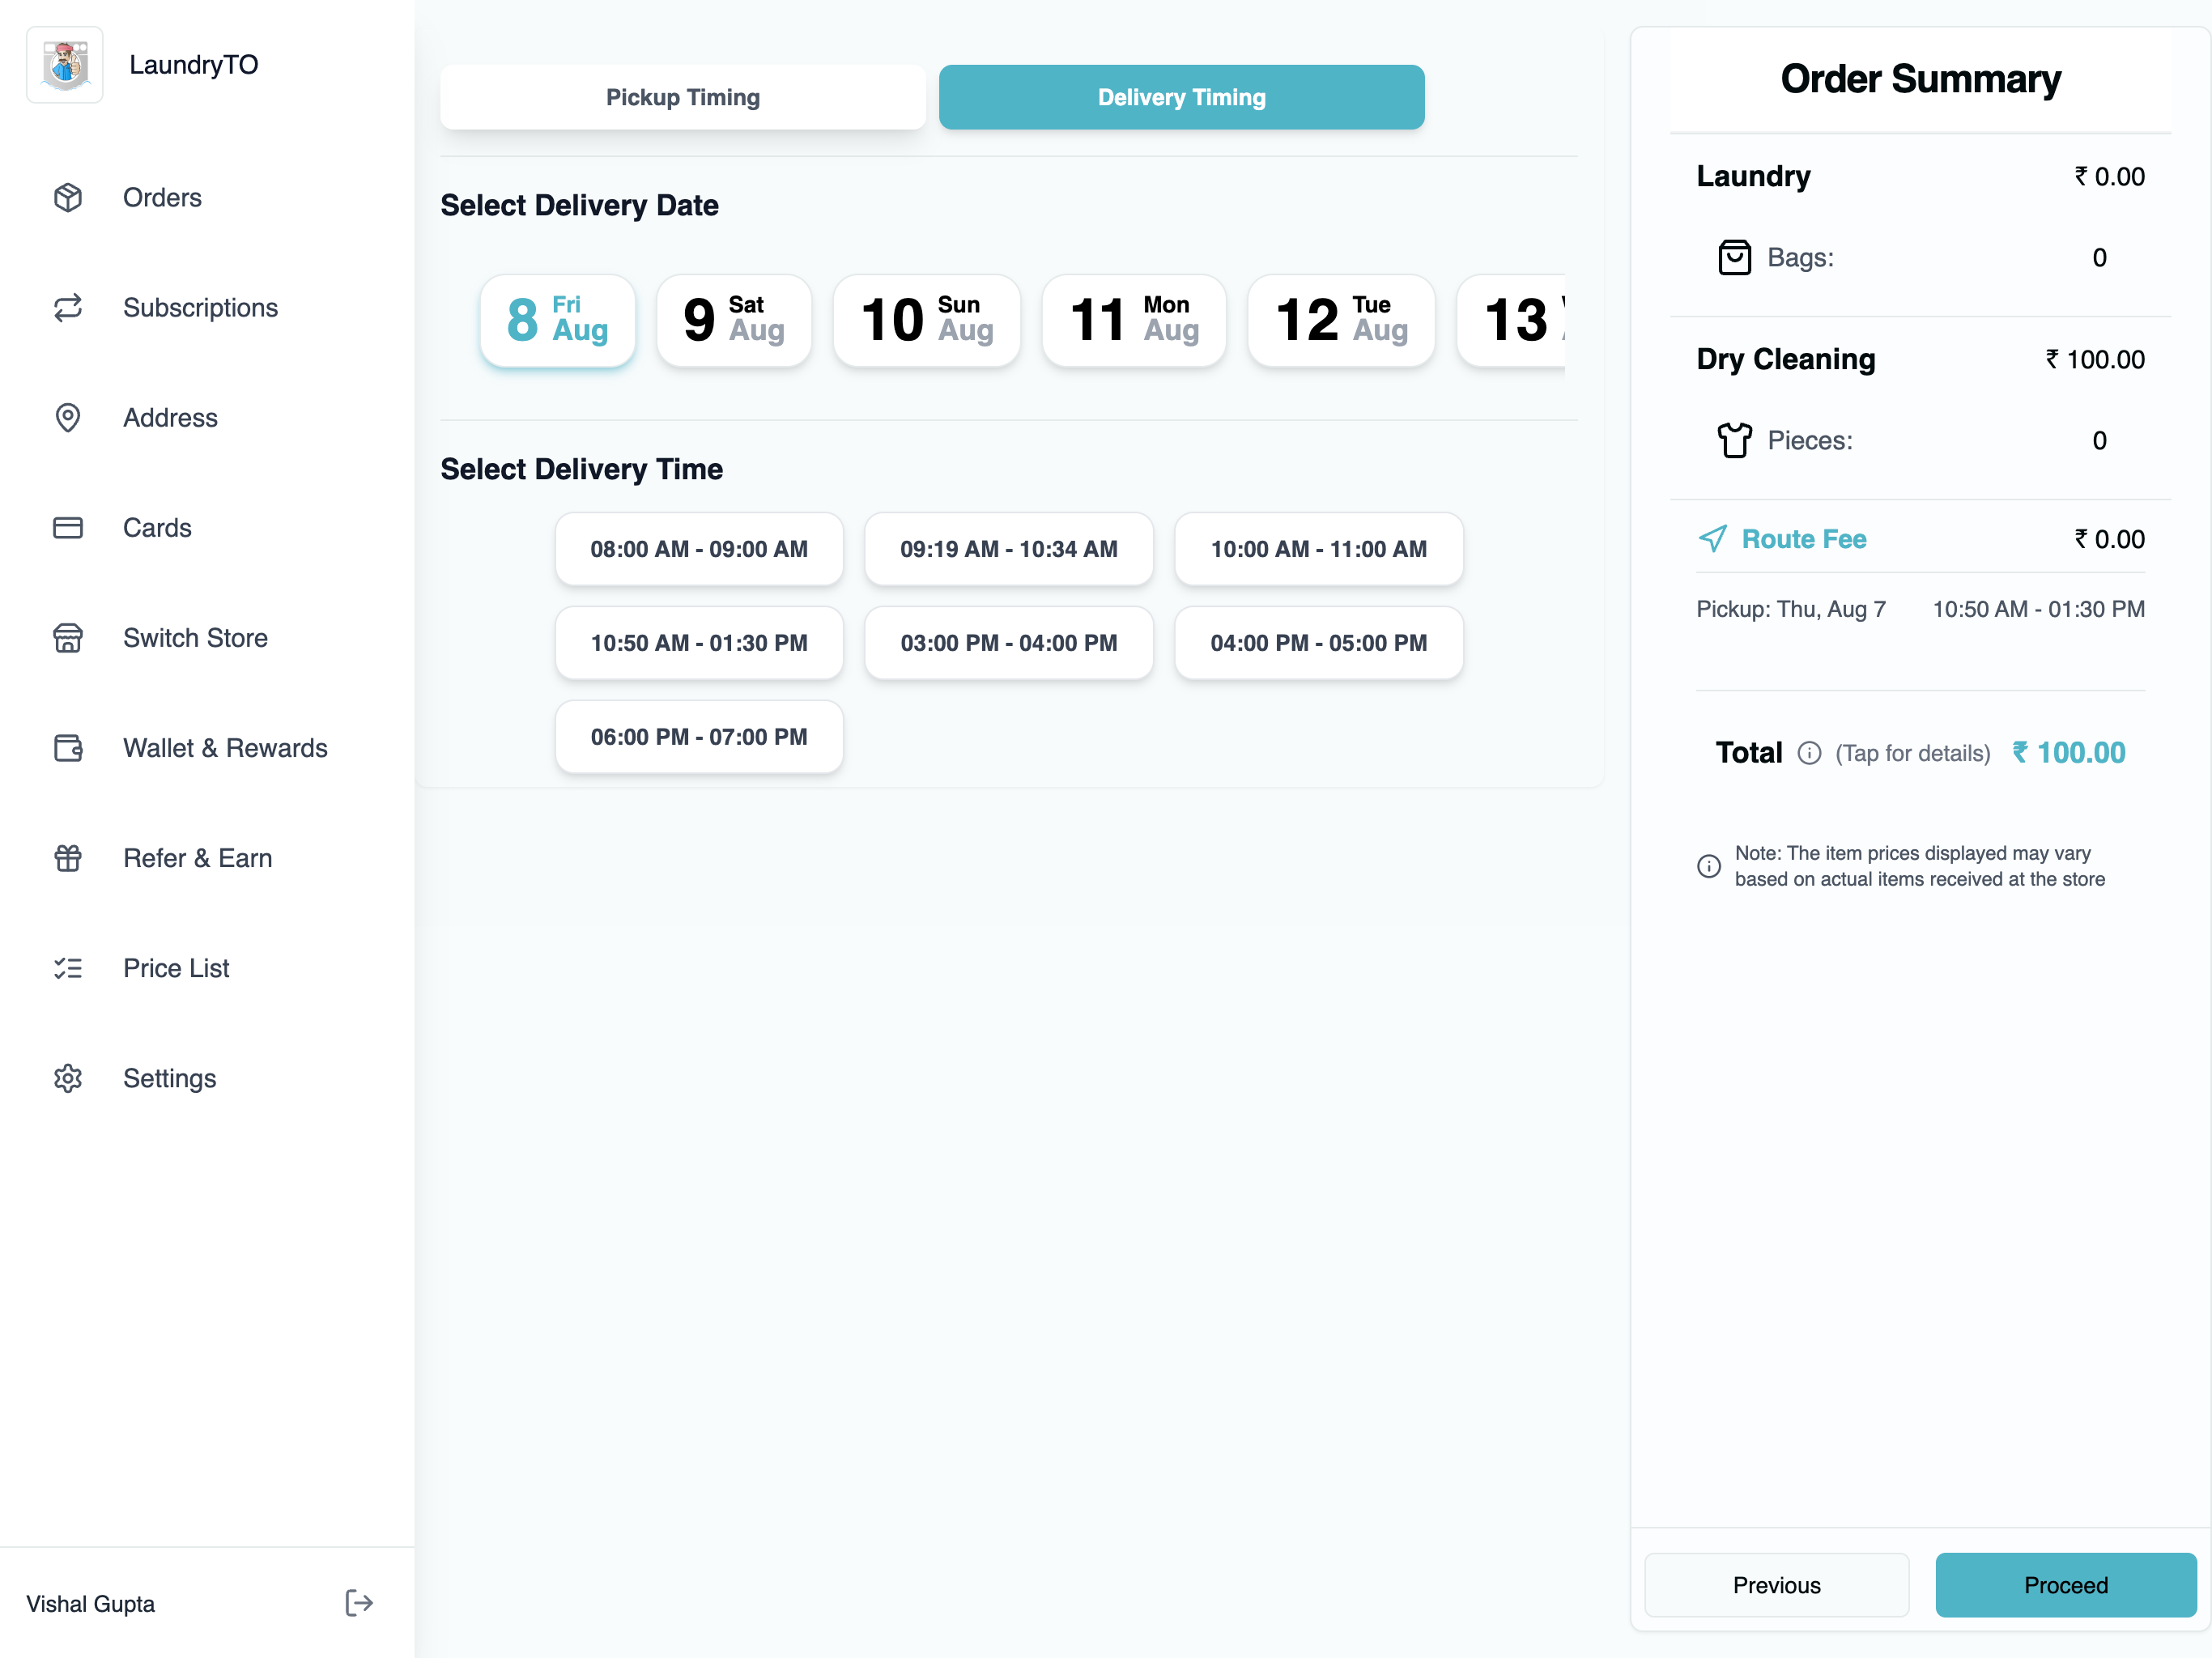
Task: Click the Previous button
Action: (x=1777, y=1585)
